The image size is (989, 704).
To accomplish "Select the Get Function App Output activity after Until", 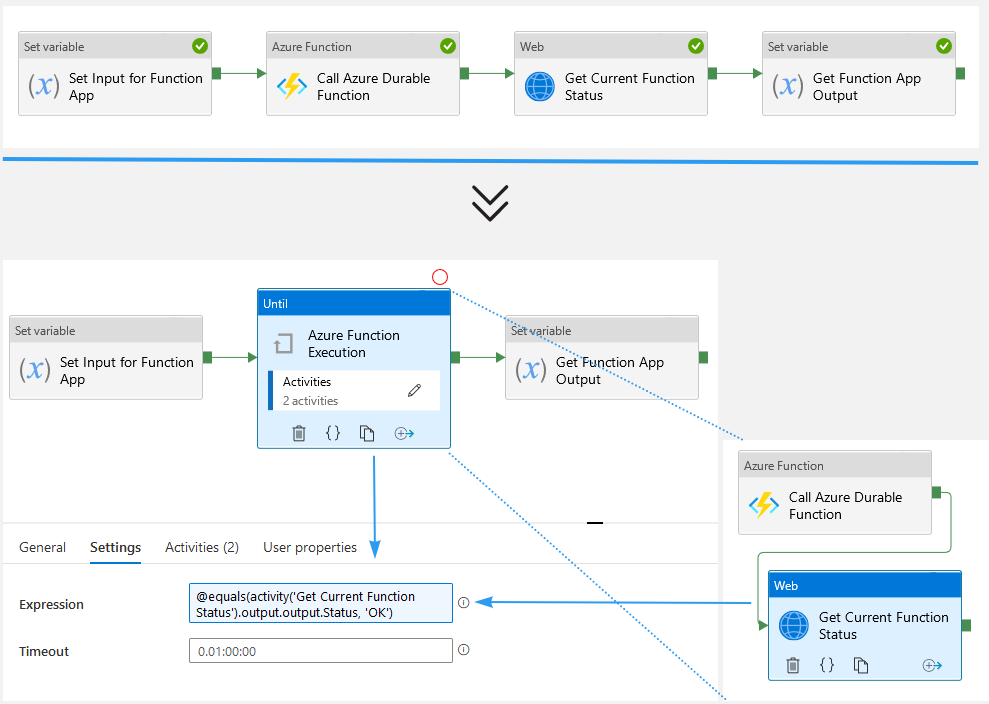I will point(602,358).
